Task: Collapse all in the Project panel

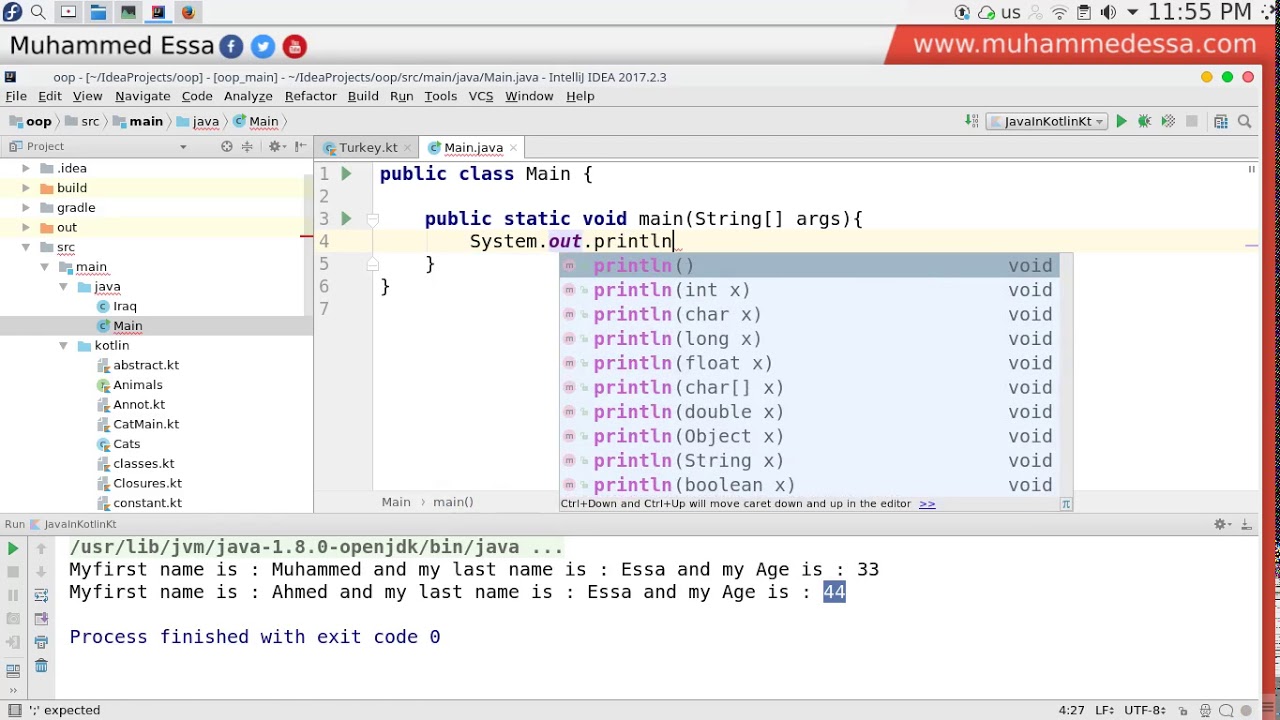Action: (x=247, y=147)
